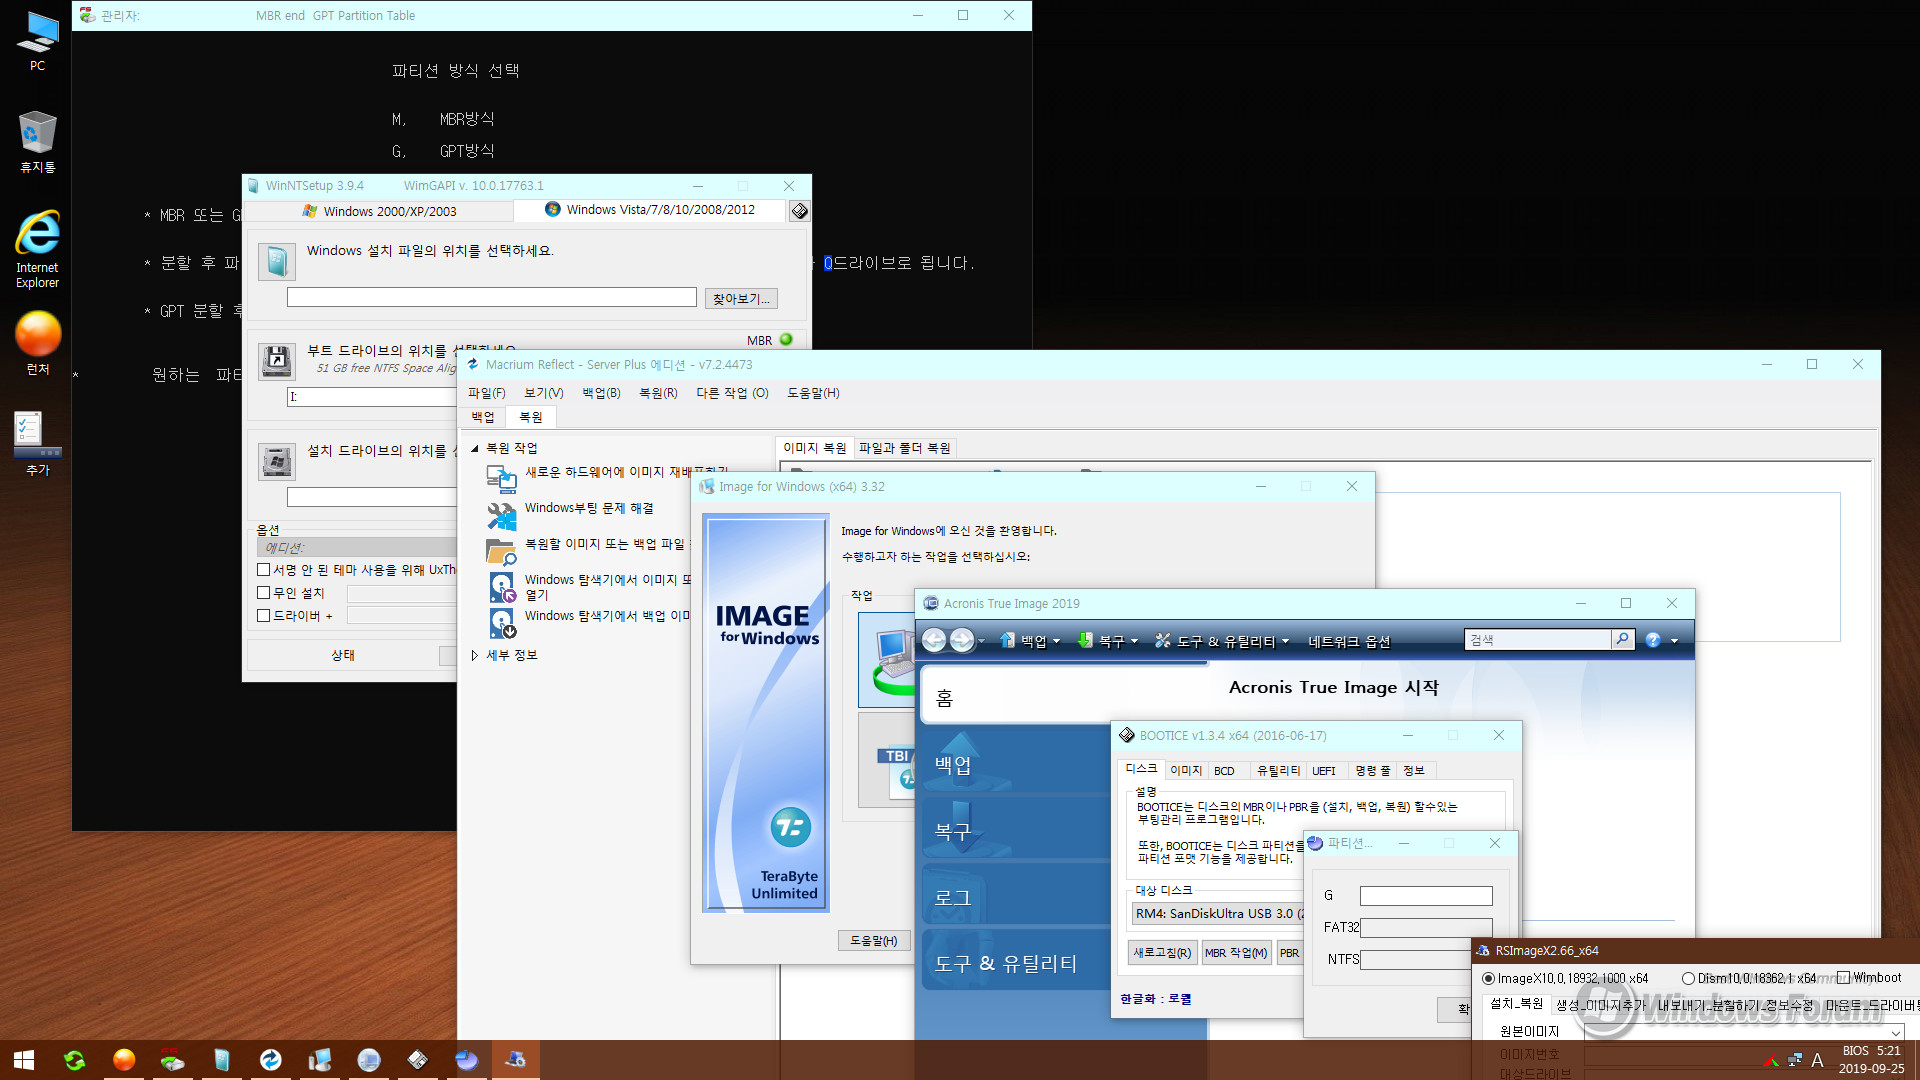Enable the 무인 설치 checkbox in WinNTSetup
1920x1080 pixels.
click(264, 592)
